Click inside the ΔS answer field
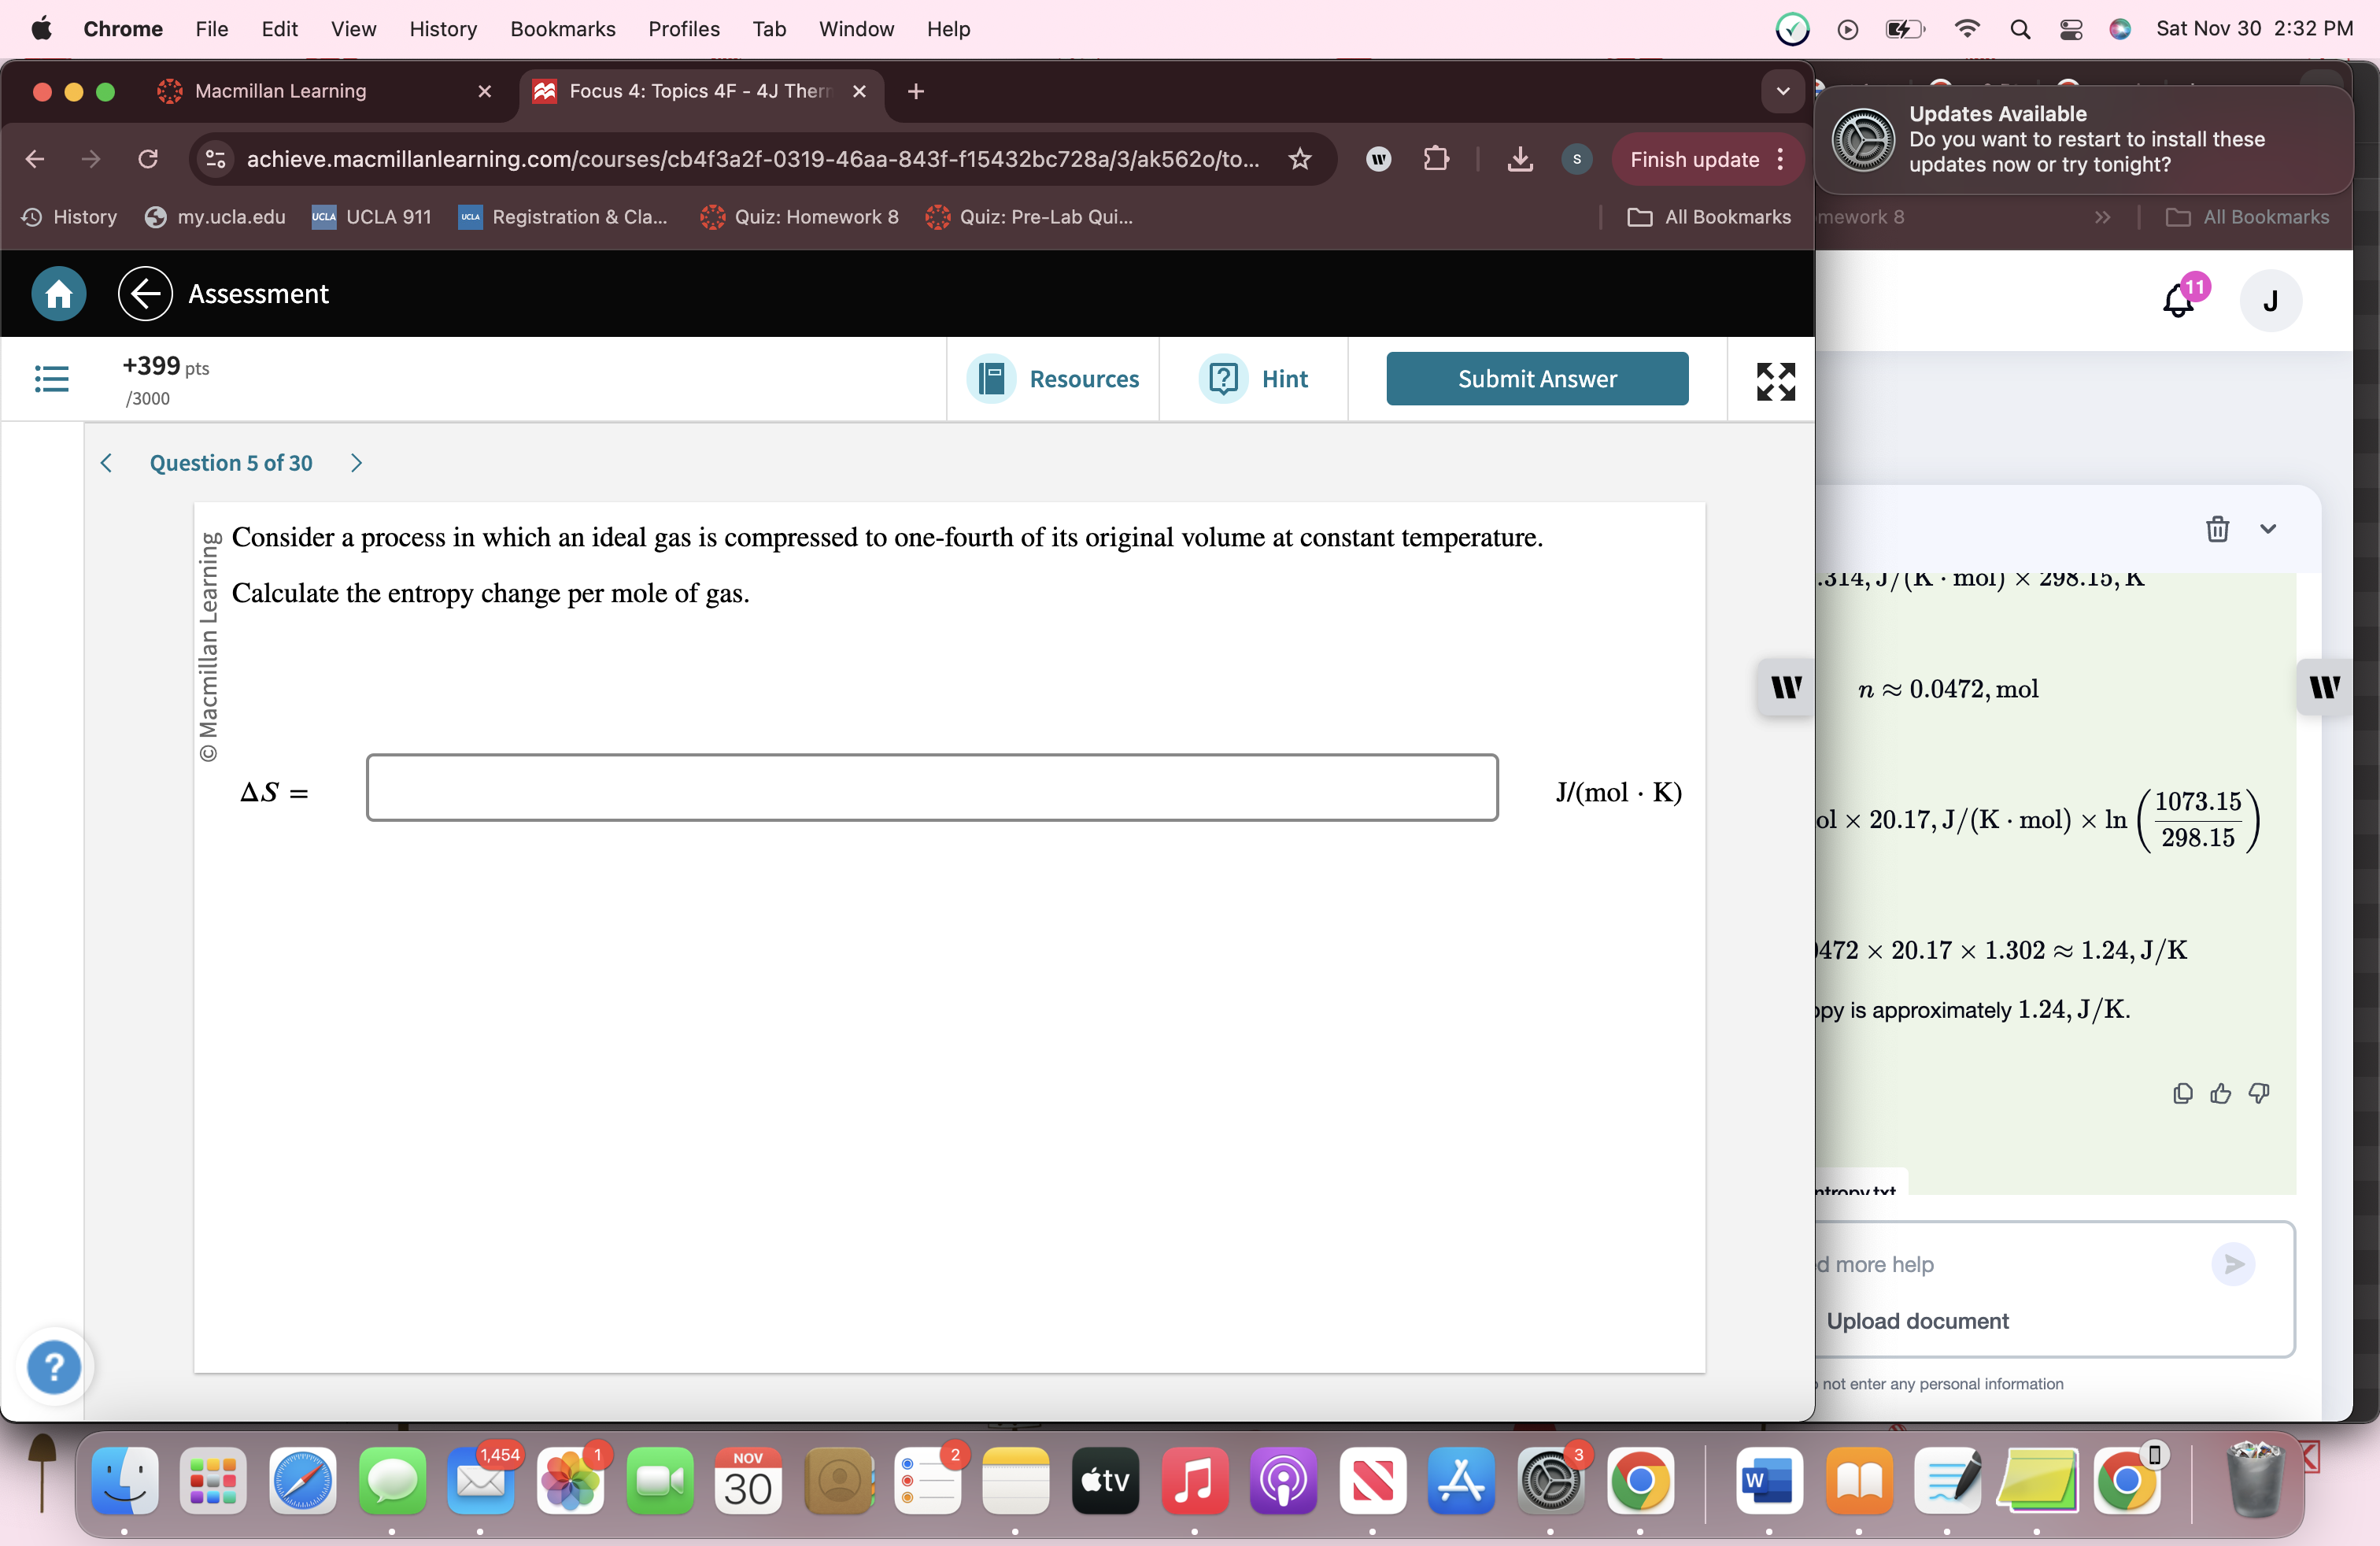The width and height of the screenshot is (2380, 1546). point(931,789)
